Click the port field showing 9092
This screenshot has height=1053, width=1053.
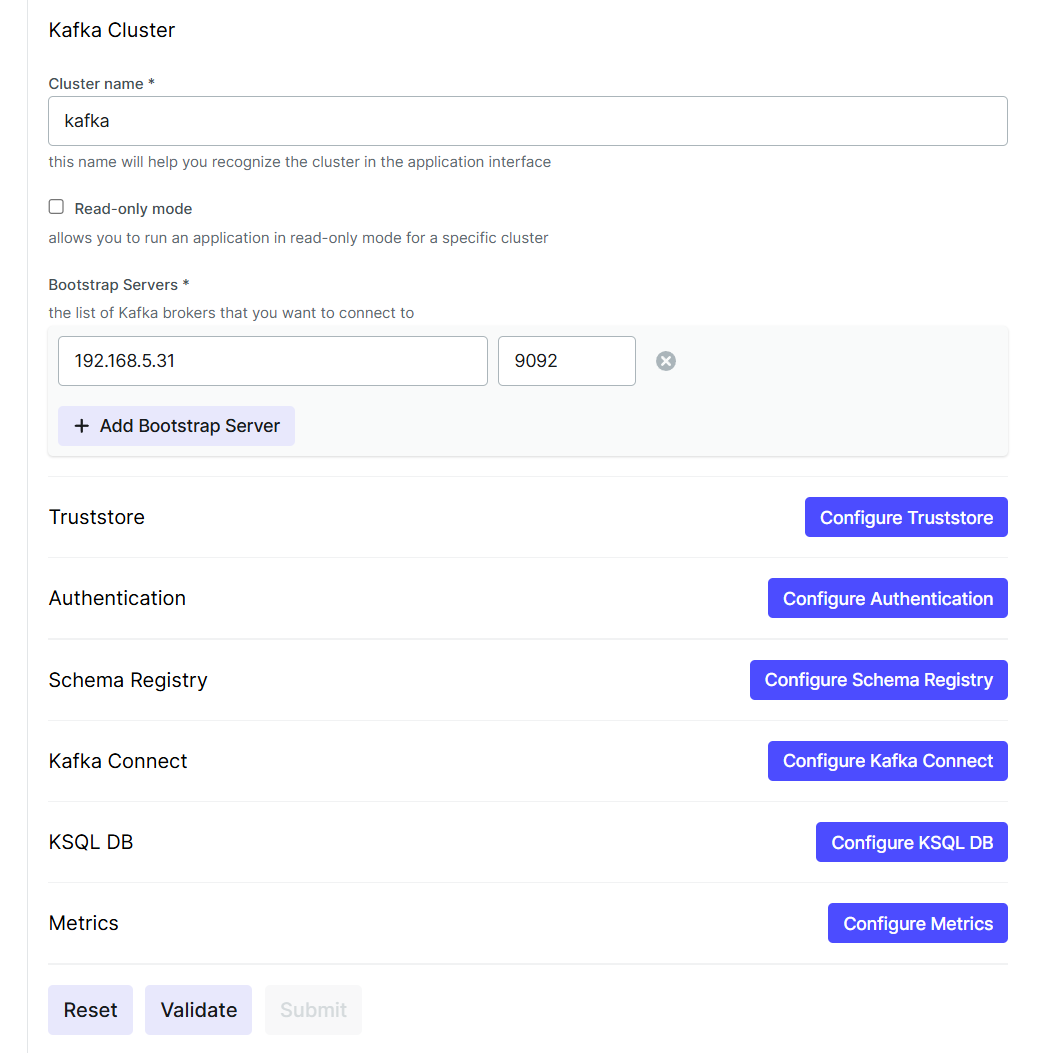click(x=567, y=361)
